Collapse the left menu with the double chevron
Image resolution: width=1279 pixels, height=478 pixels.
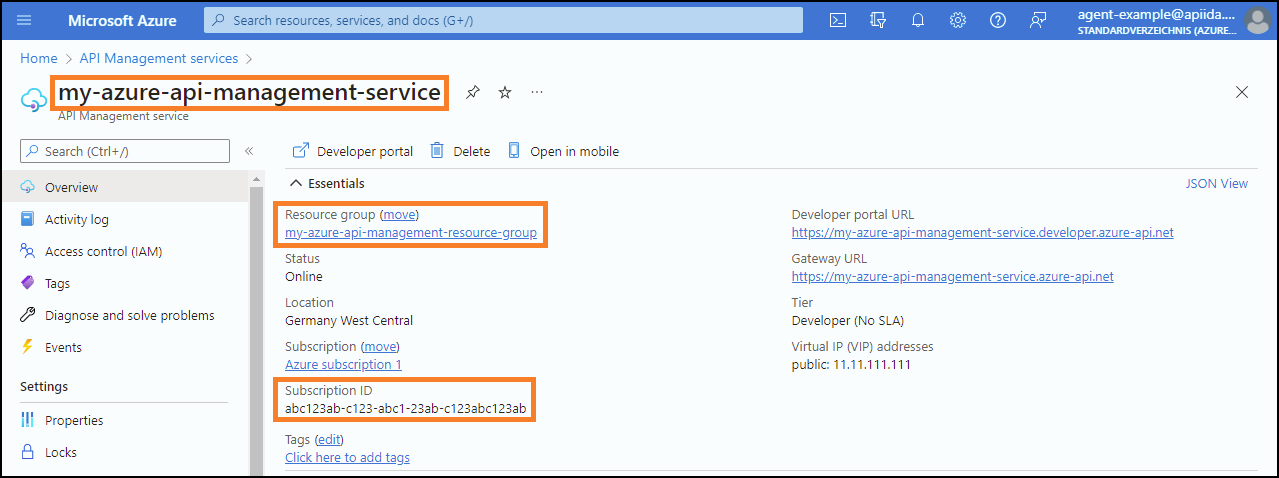pos(249,151)
